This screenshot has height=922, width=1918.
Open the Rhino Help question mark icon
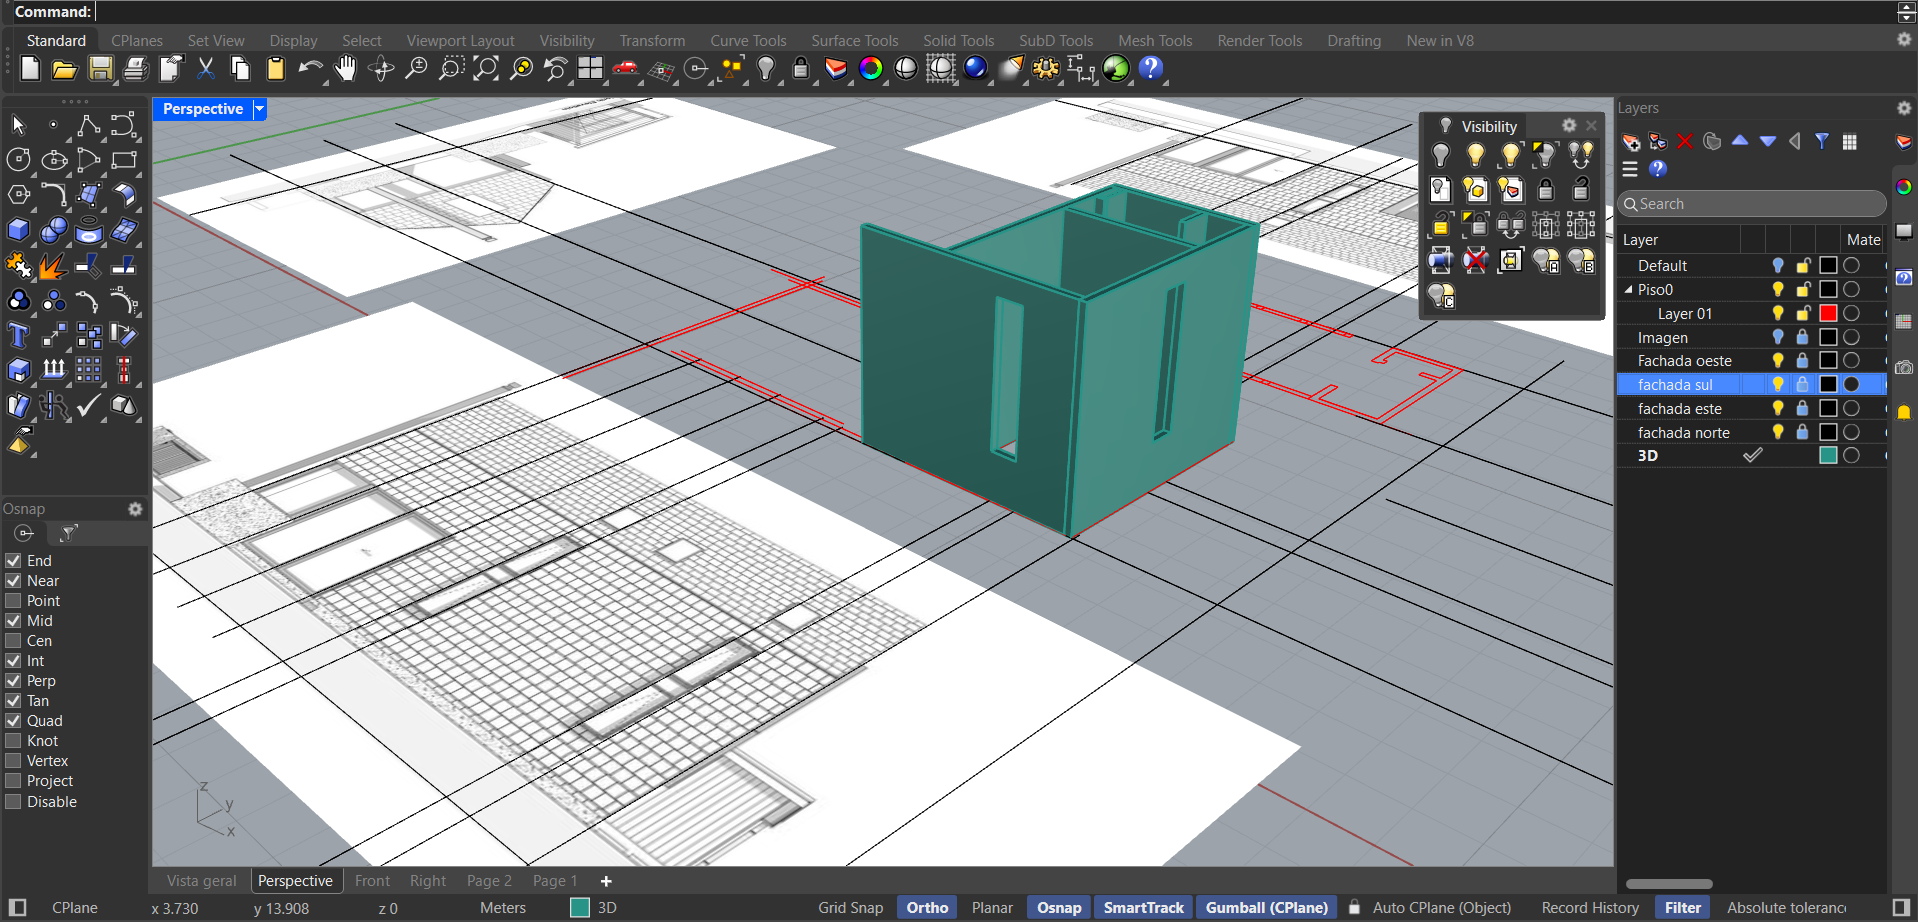coord(1151,69)
